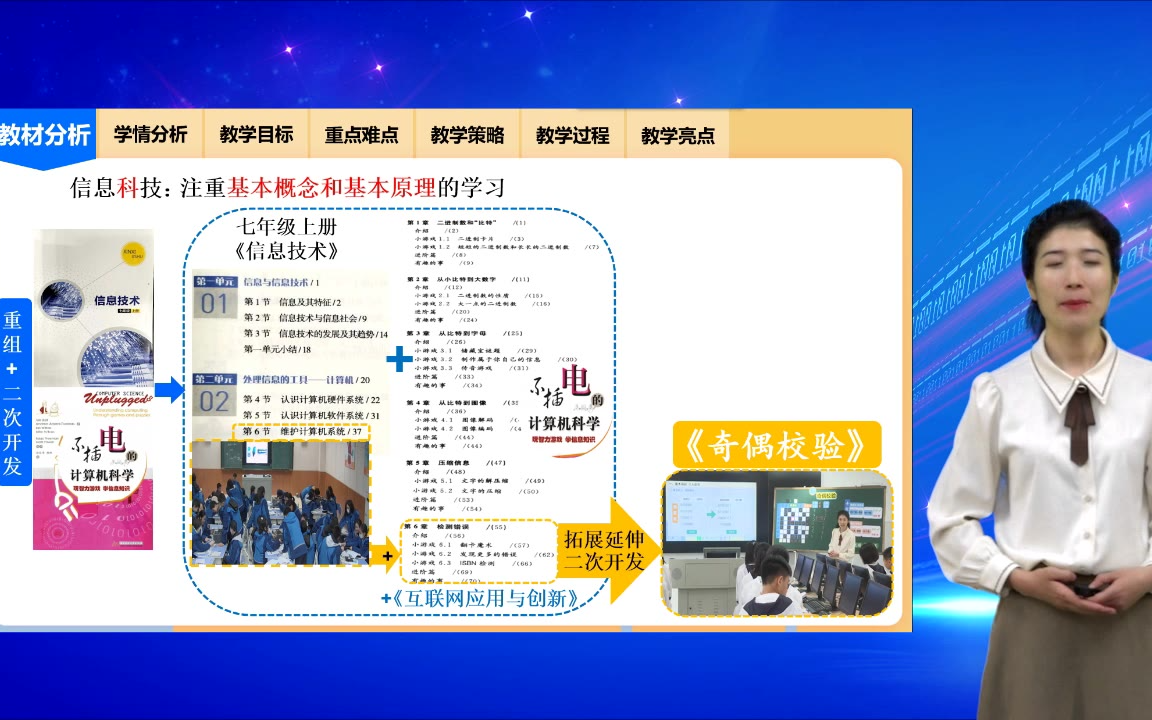Click the 《奇偶校验》 title banner
Screen dimensions: 1152x720
pyautogui.click(x=776, y=446)
